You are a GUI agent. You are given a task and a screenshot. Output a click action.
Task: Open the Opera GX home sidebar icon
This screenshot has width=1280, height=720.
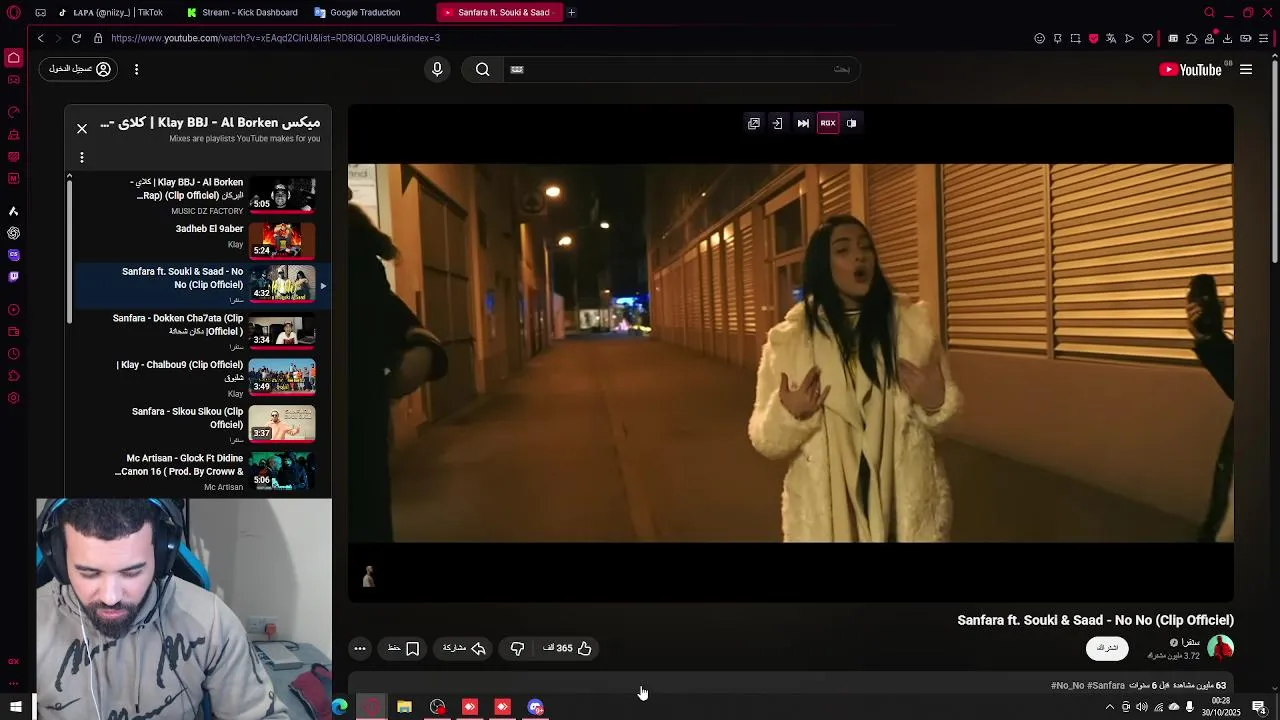[13, 58]
